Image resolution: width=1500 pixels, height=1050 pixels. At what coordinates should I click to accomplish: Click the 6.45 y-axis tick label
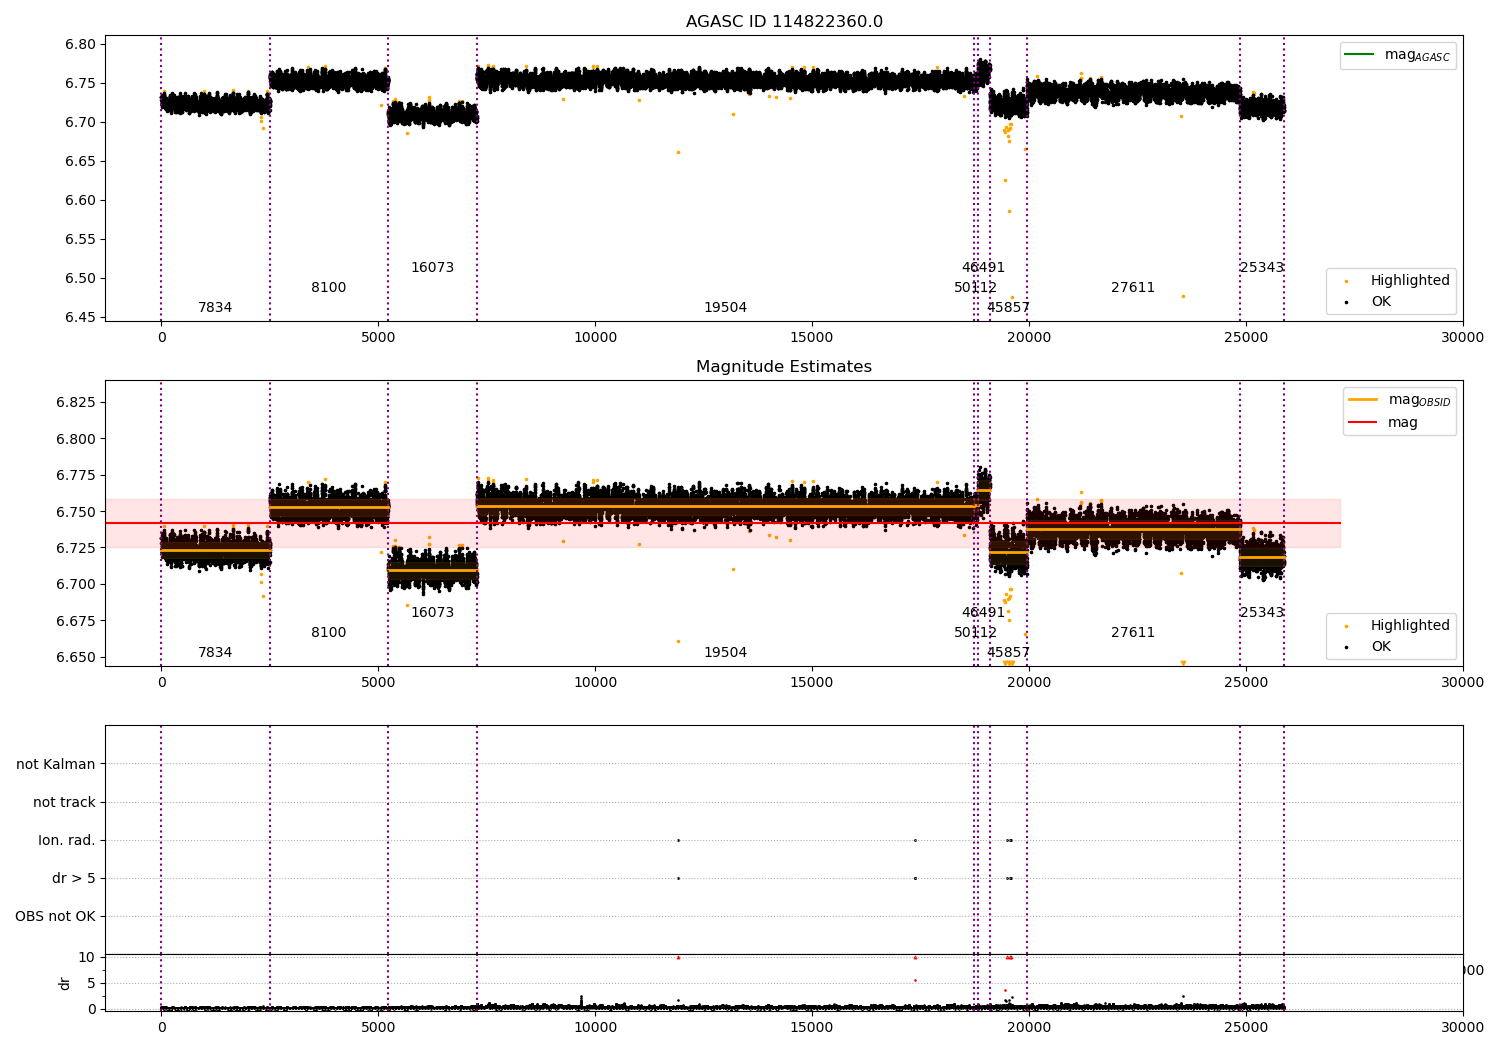point(80,318)
